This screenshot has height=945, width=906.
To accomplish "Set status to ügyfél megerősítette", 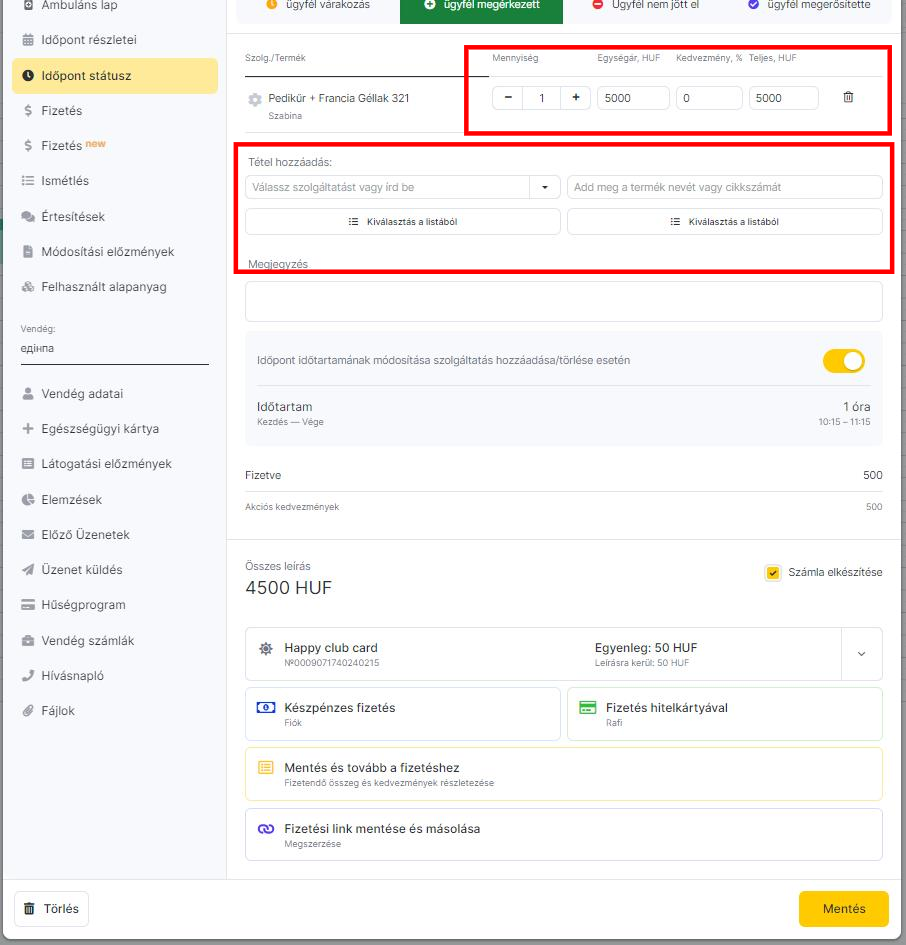I will click(808, 5).
